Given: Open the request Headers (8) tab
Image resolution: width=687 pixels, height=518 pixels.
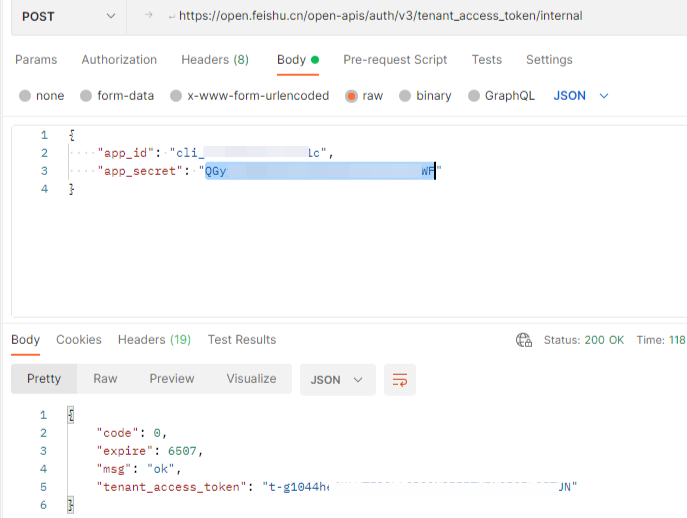Looking at the screenshot, I should [215, 60].
